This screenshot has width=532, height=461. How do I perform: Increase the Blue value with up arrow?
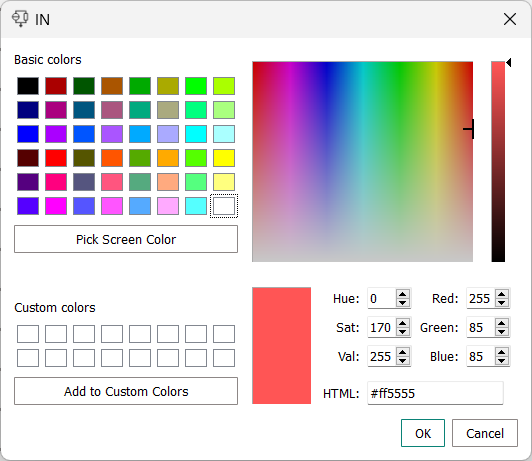(501, 352)
